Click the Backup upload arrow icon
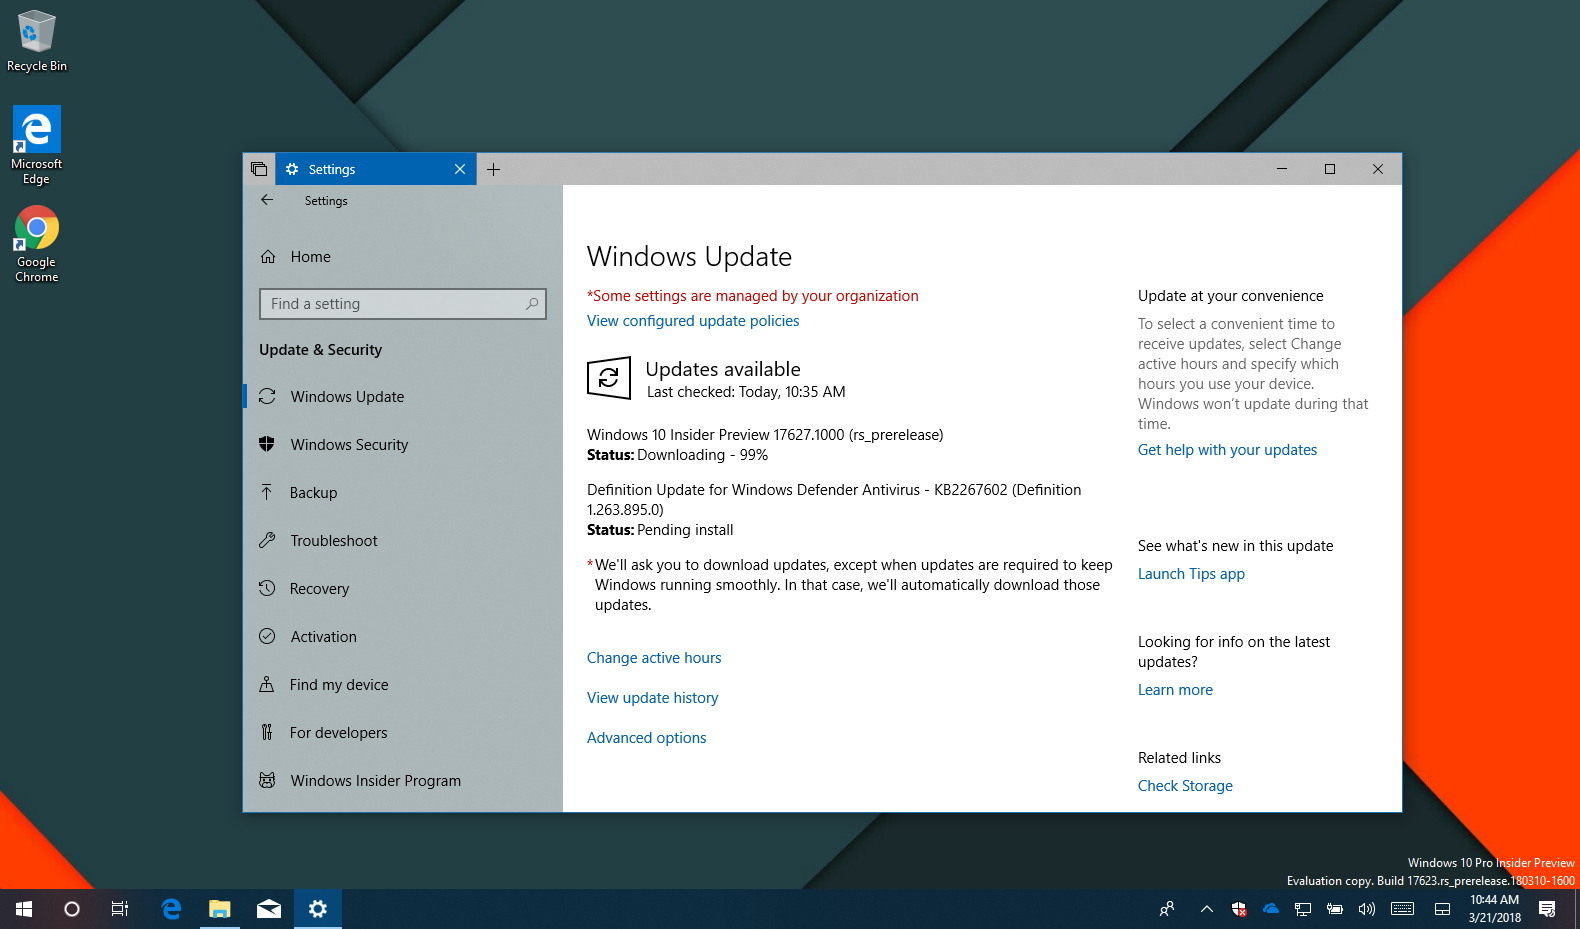 tap(267, 492)
